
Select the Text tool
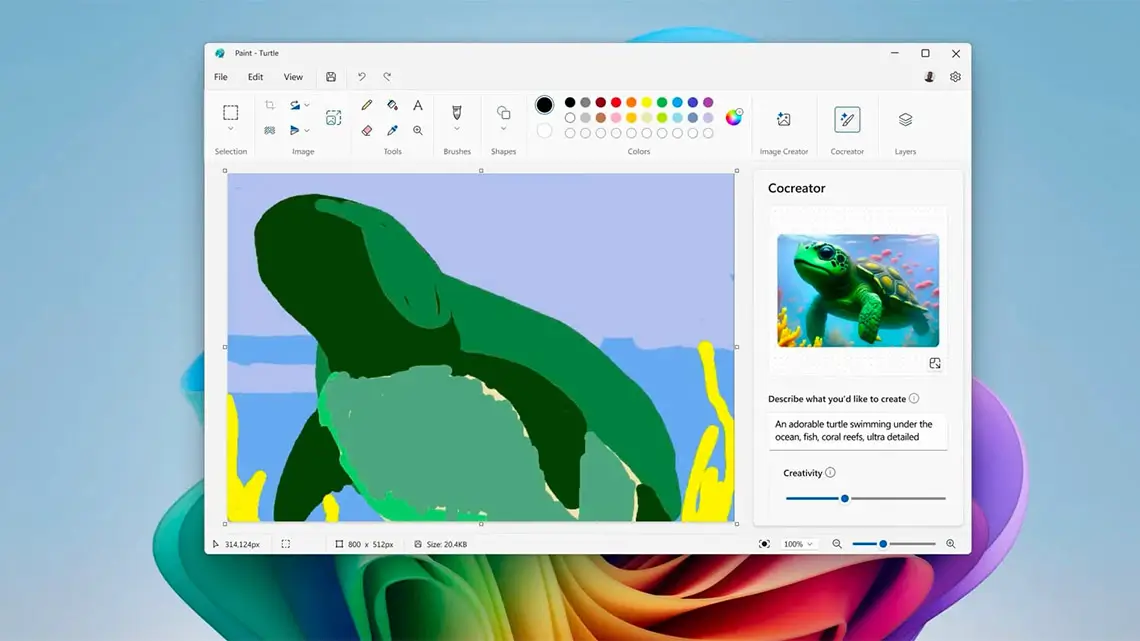[418, 105]
